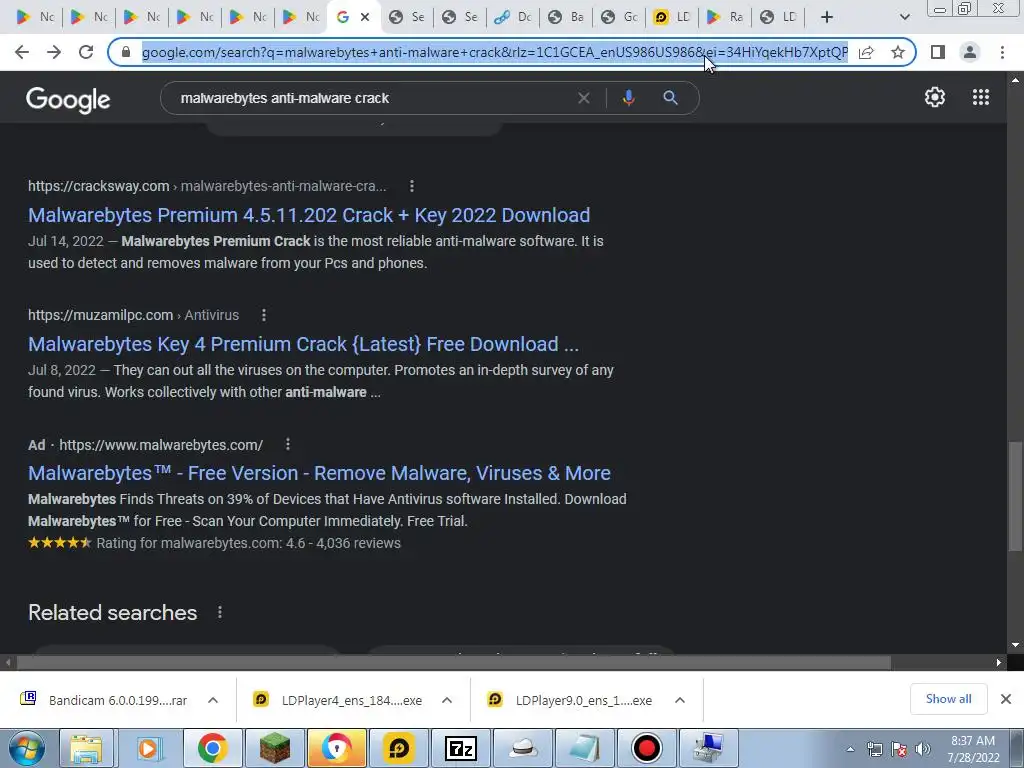
Task: Switch to the 'Gc' browser tab
Action: coord(619,17)
